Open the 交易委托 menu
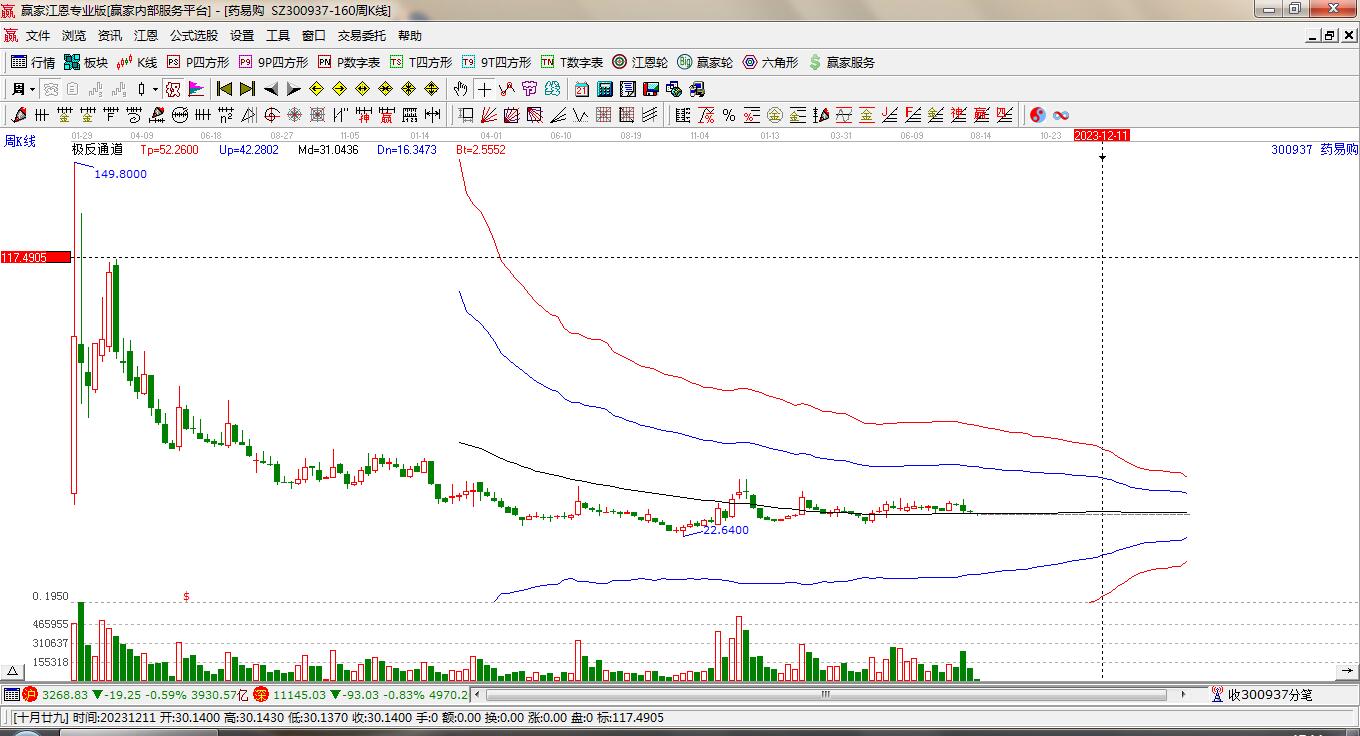This screenshot has width=1360, height=736. pos(361,36)
